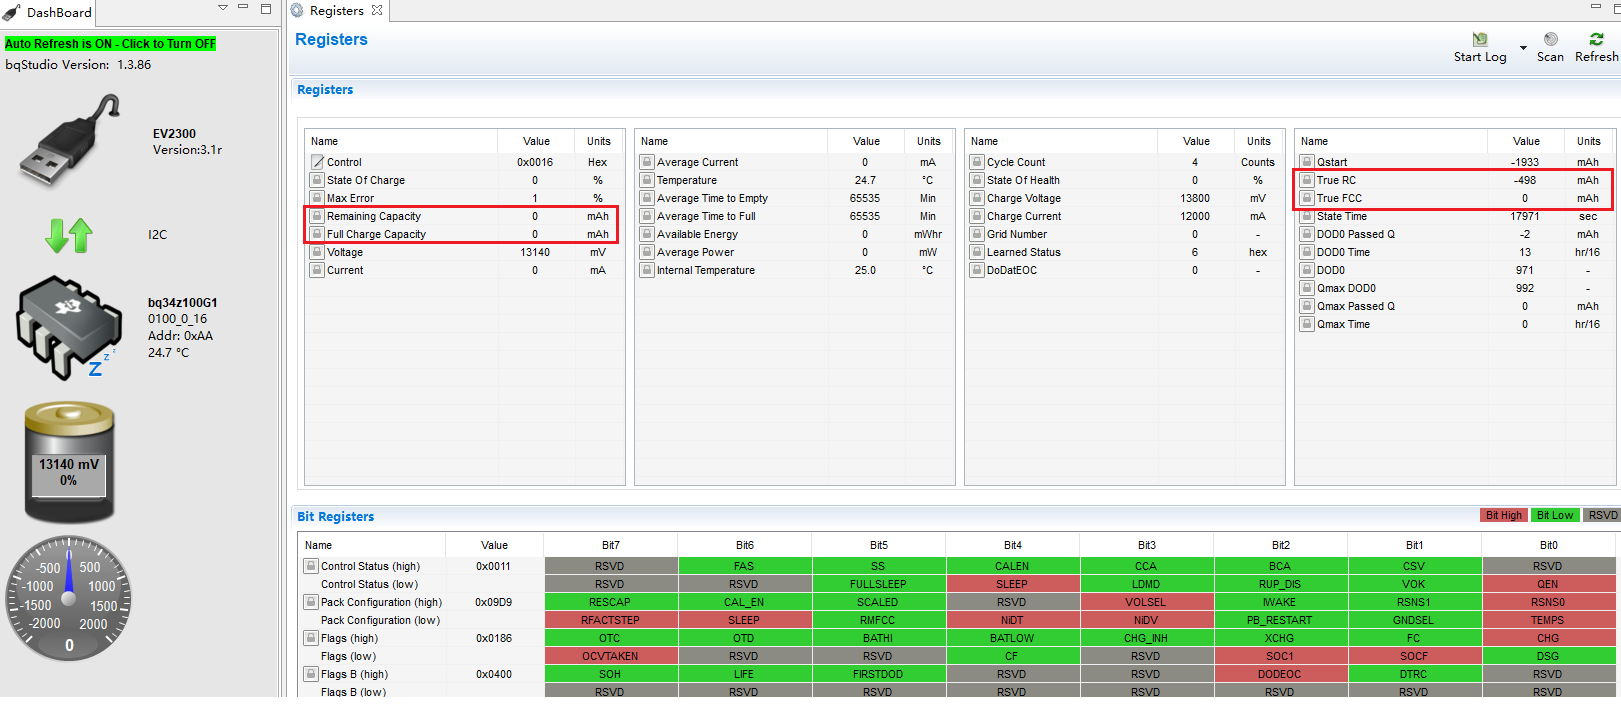Click lock icon beside Full Charge Capacity
The width and height of the screenshot is (1621, 704).
317,234
